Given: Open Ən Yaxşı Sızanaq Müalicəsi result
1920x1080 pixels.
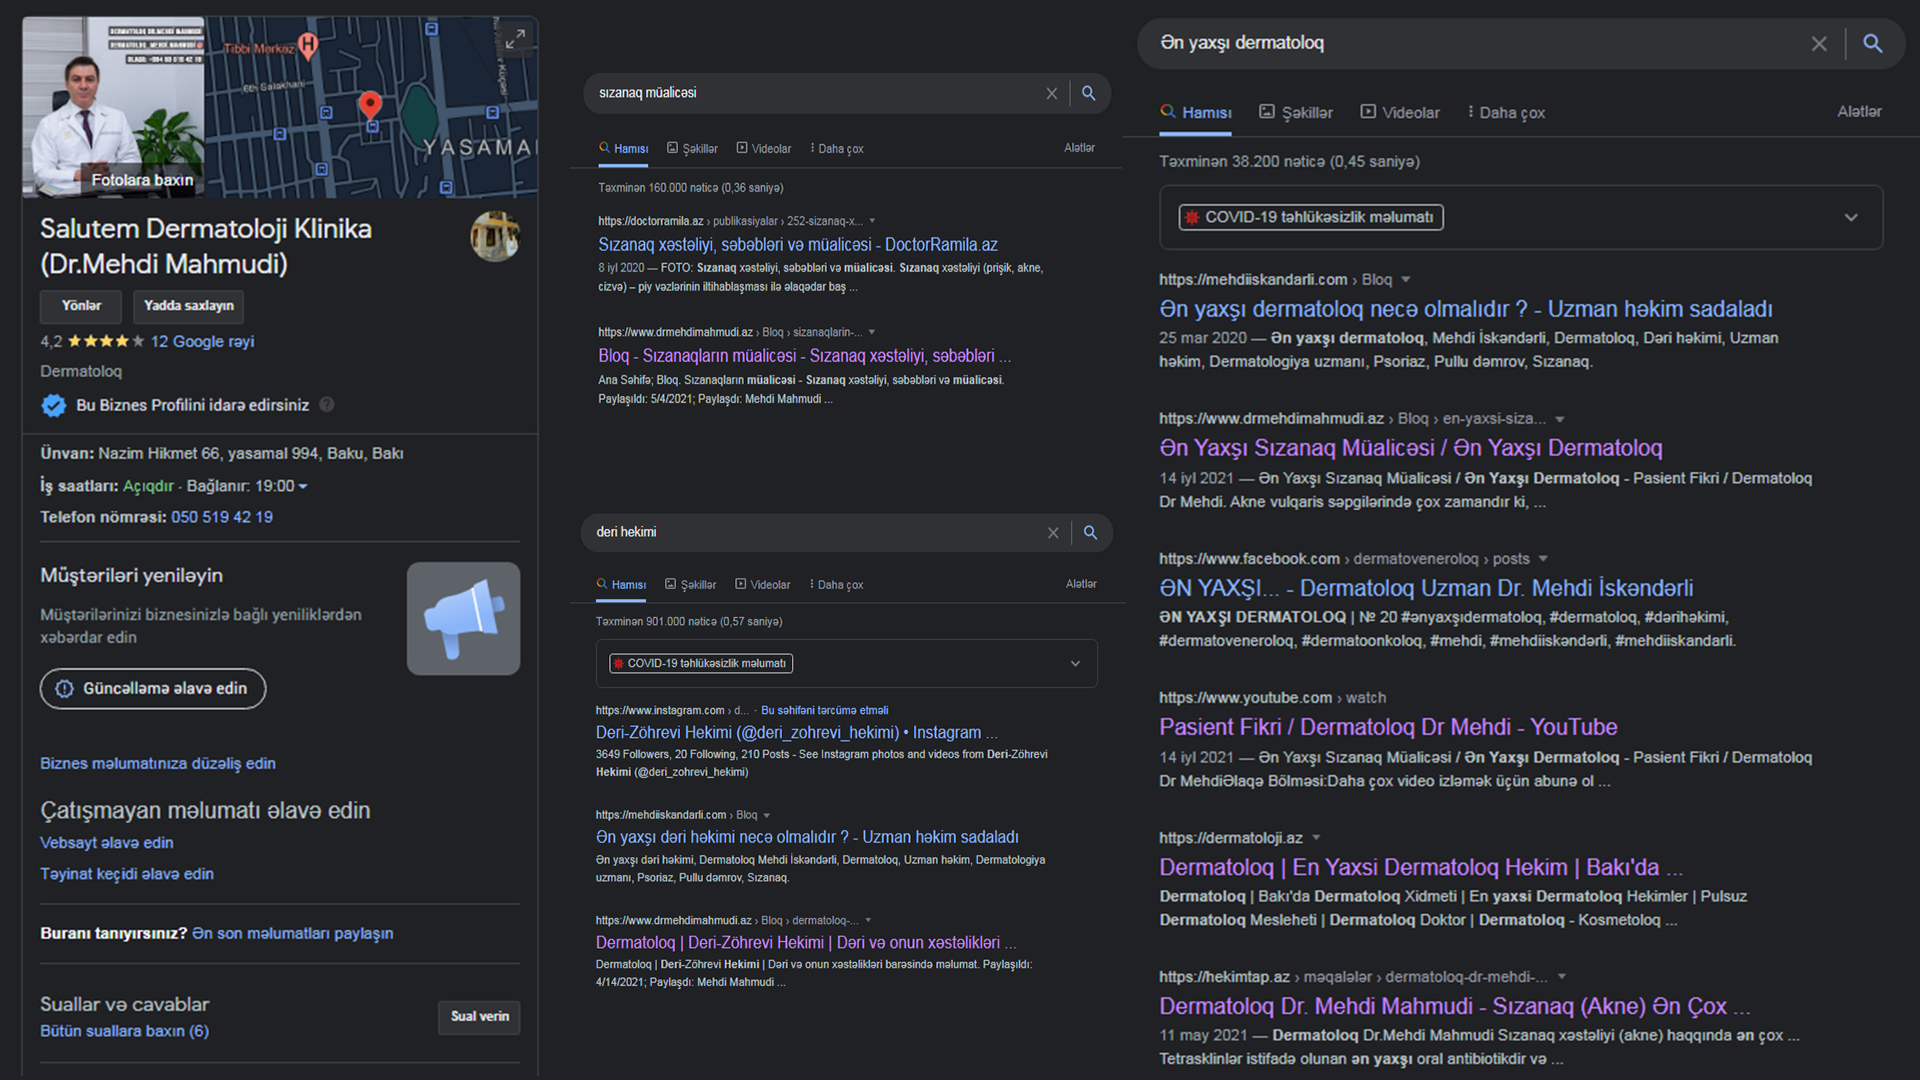Looking at the screenshot, I should pyautogui.click(x=1410, y=448).
